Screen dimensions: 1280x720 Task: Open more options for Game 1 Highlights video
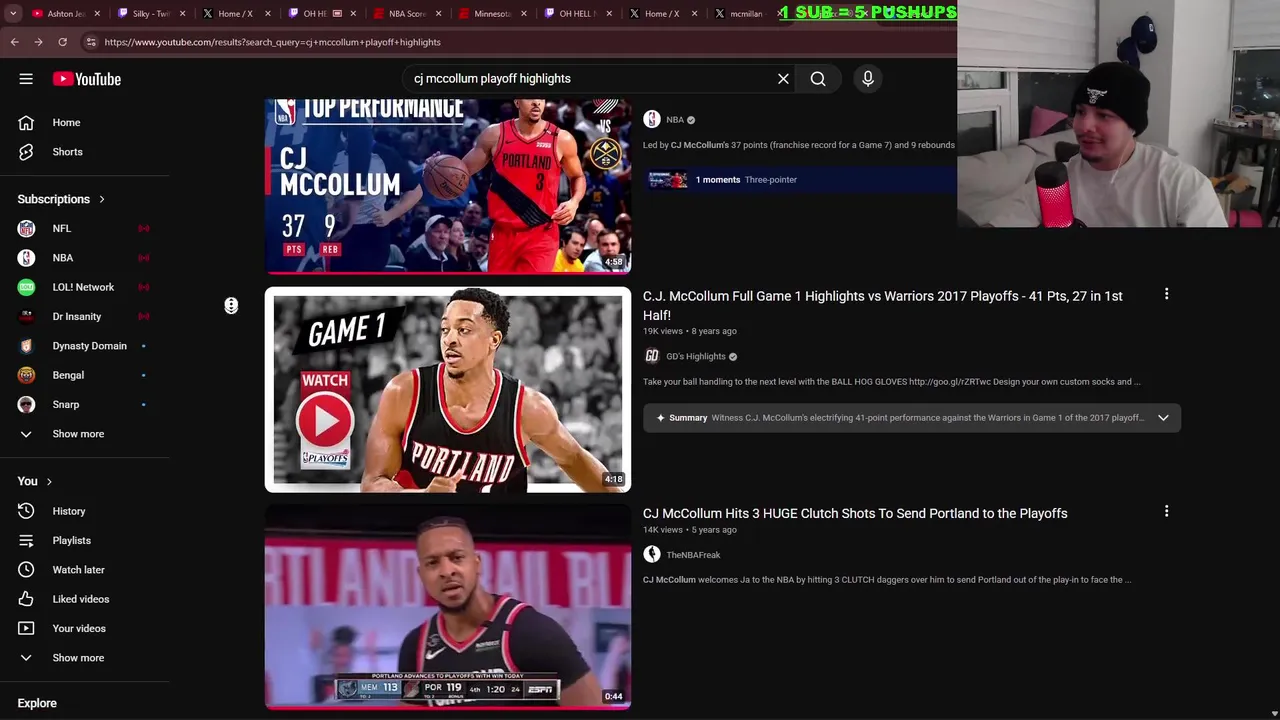pyautogui.click(x=1166, y=294)
